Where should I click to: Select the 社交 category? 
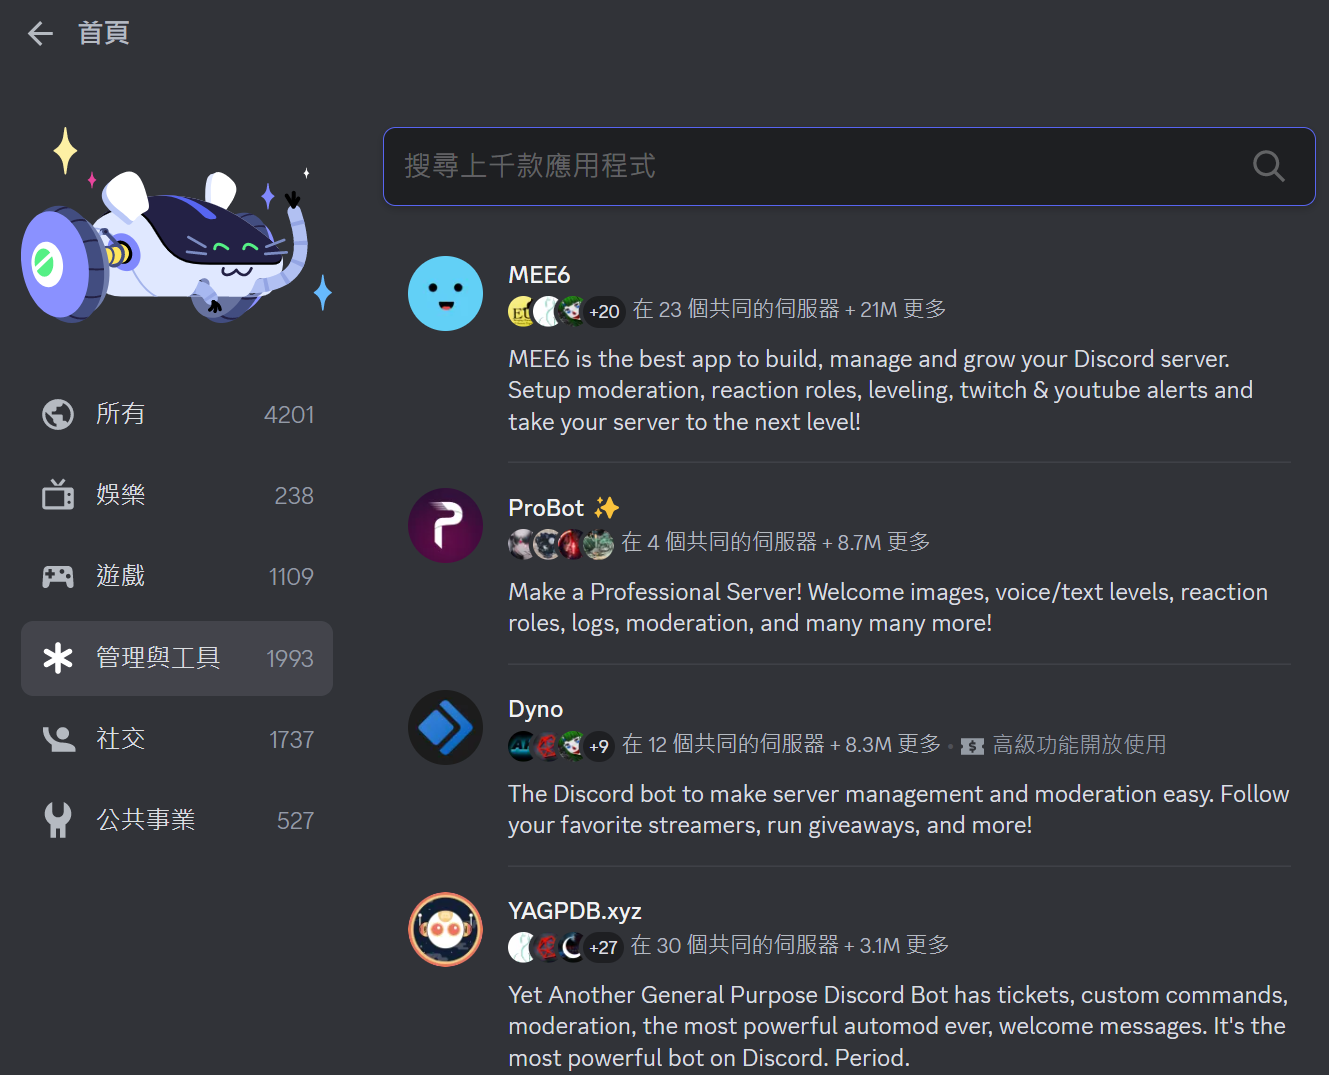click(177, 739)
